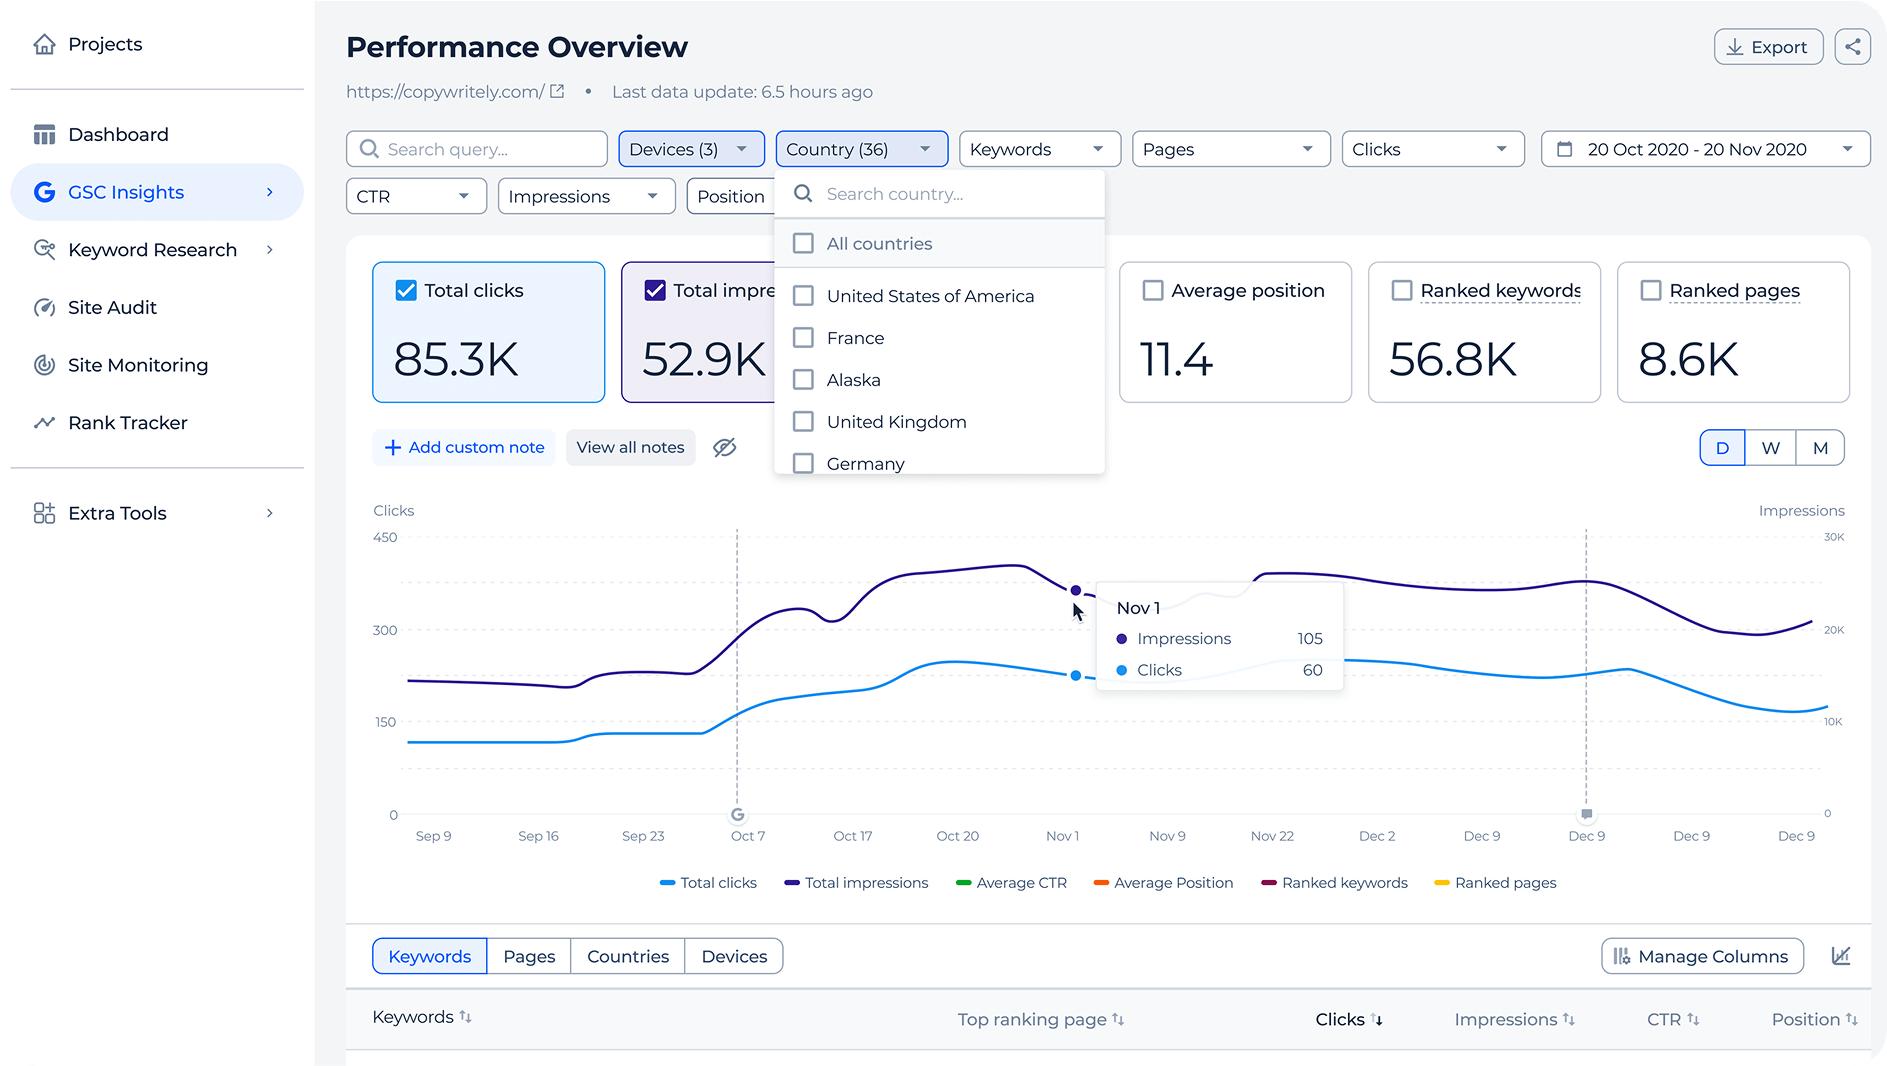This screenshot has height=1066, width=1887.
Task: Check the France checkbox
Action: coord(803,338)
